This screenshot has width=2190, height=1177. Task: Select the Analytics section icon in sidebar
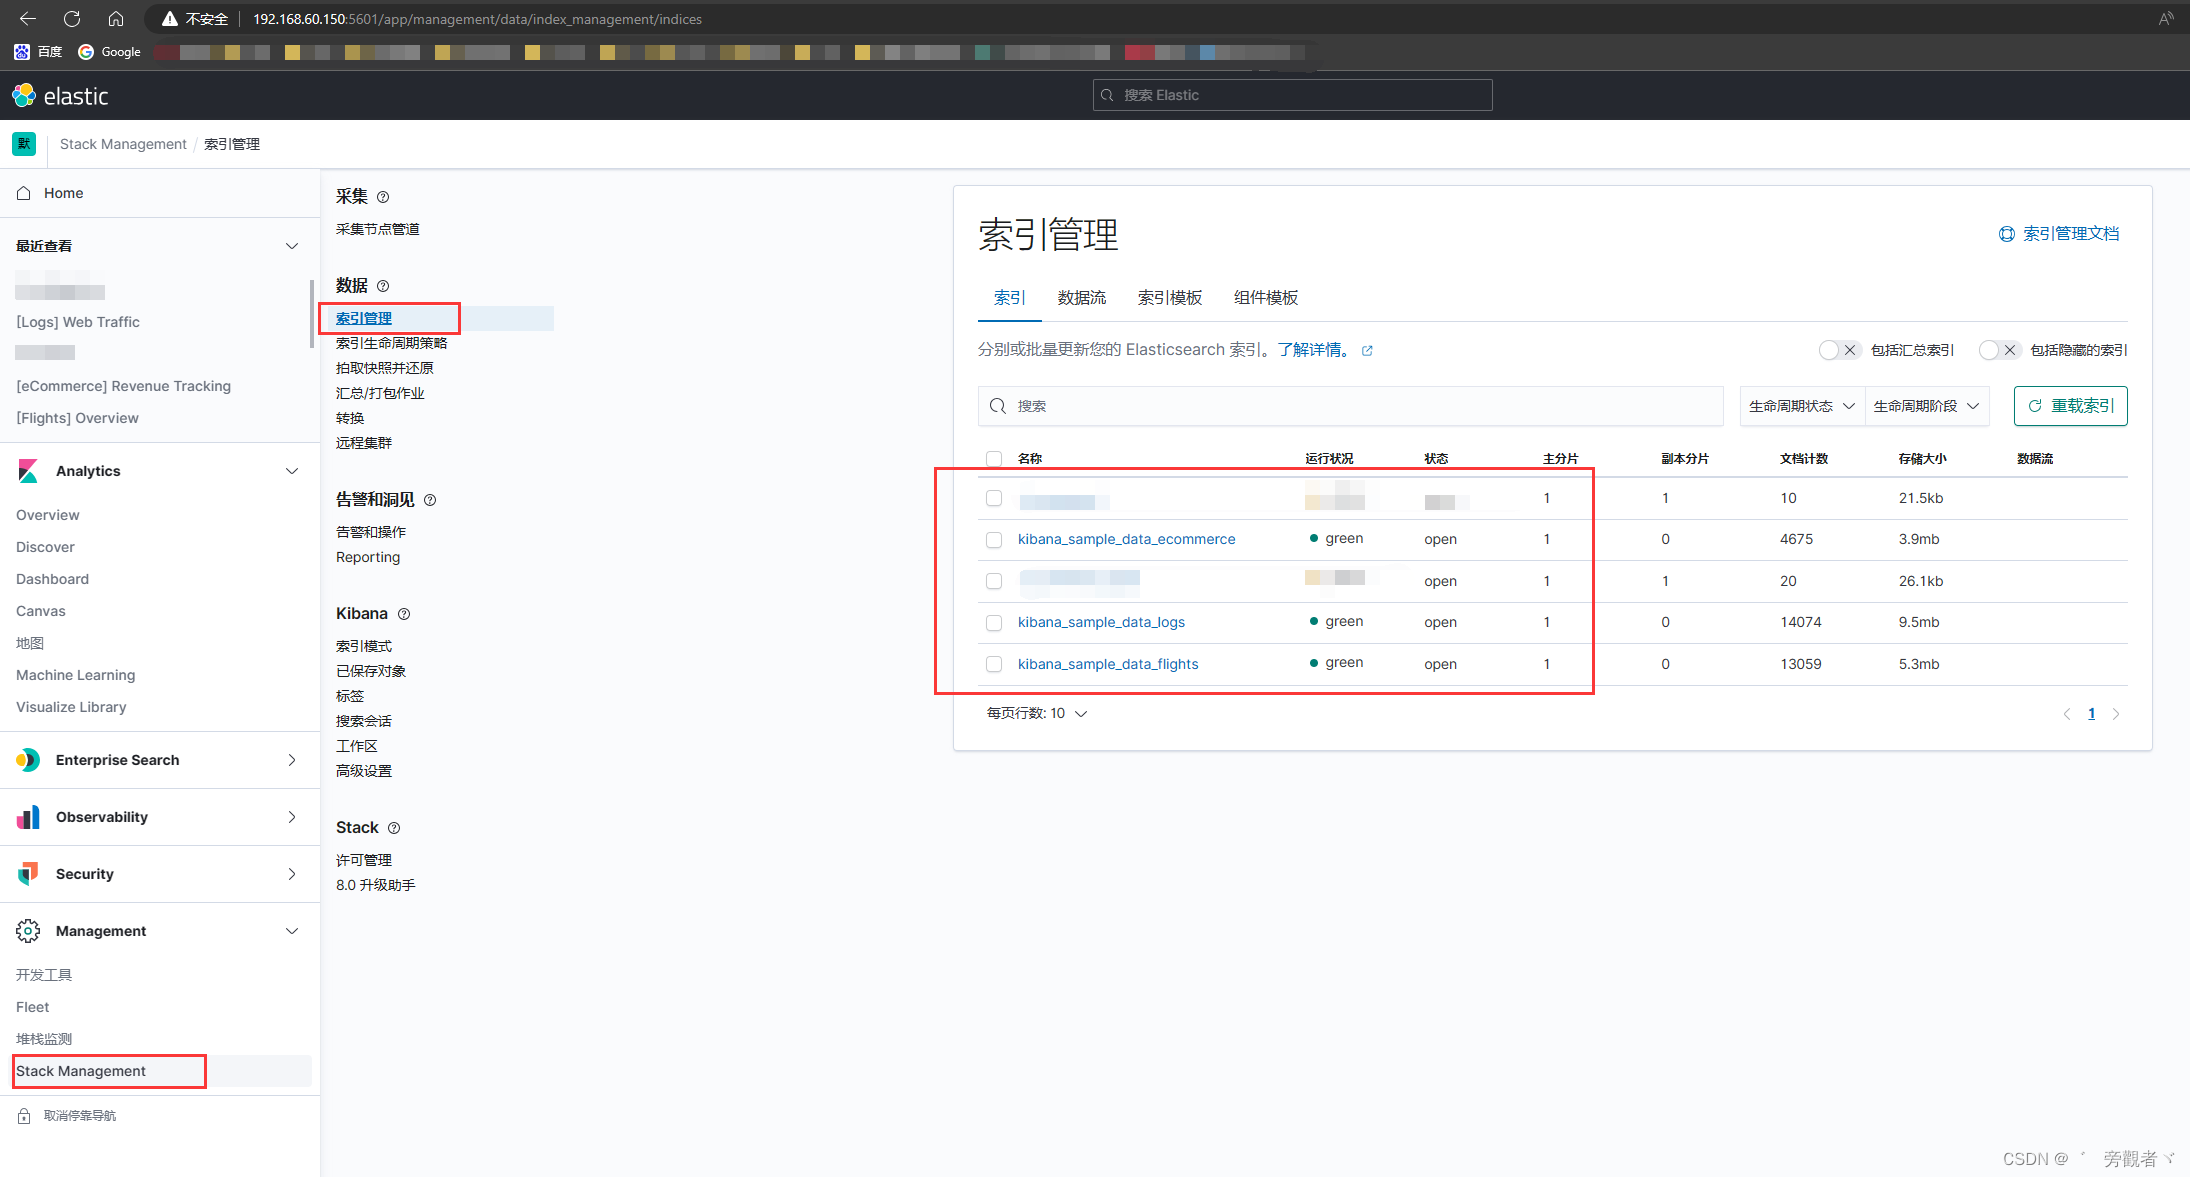point(27,470)
